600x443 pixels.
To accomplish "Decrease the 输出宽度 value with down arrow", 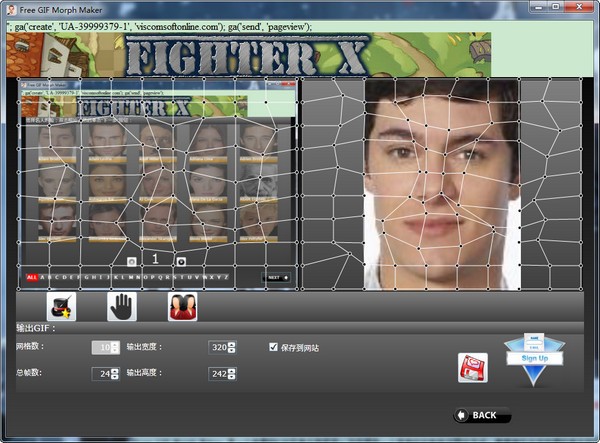I will 232,350.
